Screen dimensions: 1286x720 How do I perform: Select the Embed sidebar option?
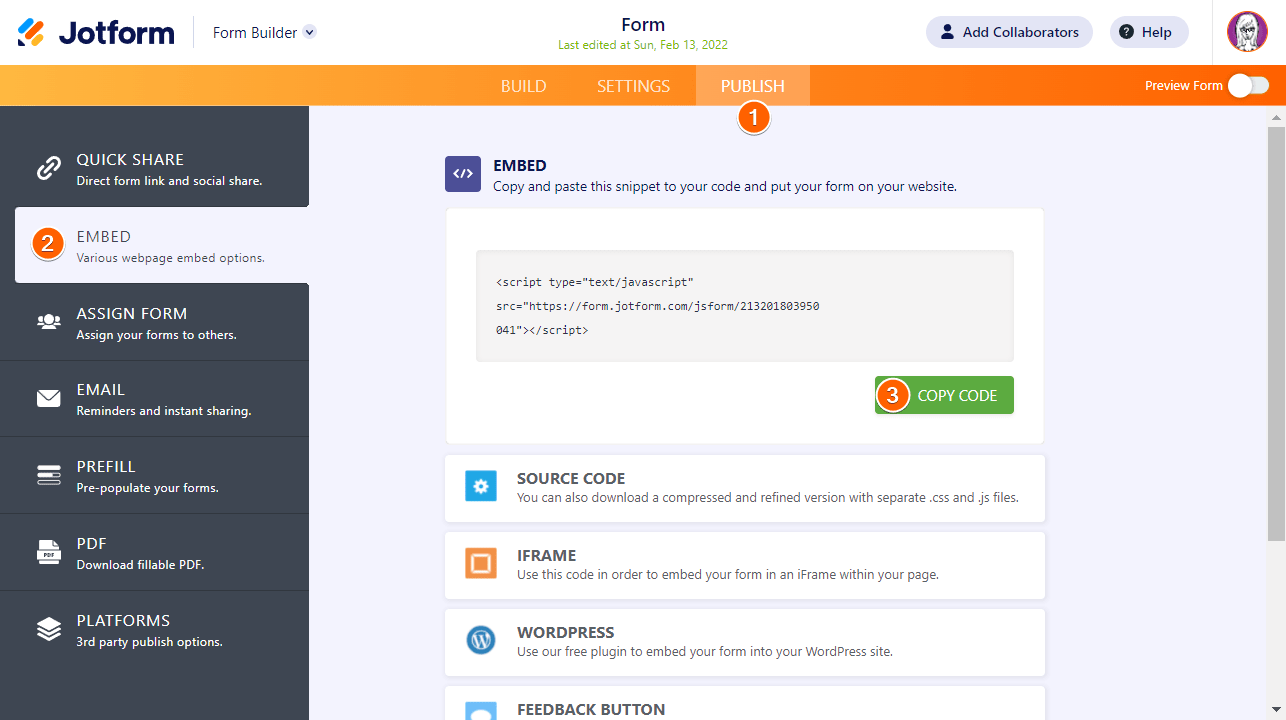tap(162, 246)
